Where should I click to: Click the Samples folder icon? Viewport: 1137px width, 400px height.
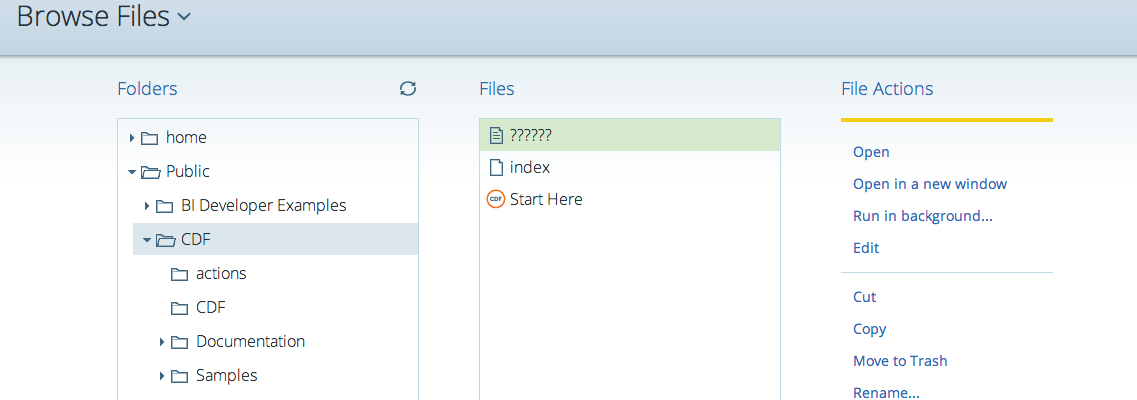pyautogui.click(x=180, y=376)
